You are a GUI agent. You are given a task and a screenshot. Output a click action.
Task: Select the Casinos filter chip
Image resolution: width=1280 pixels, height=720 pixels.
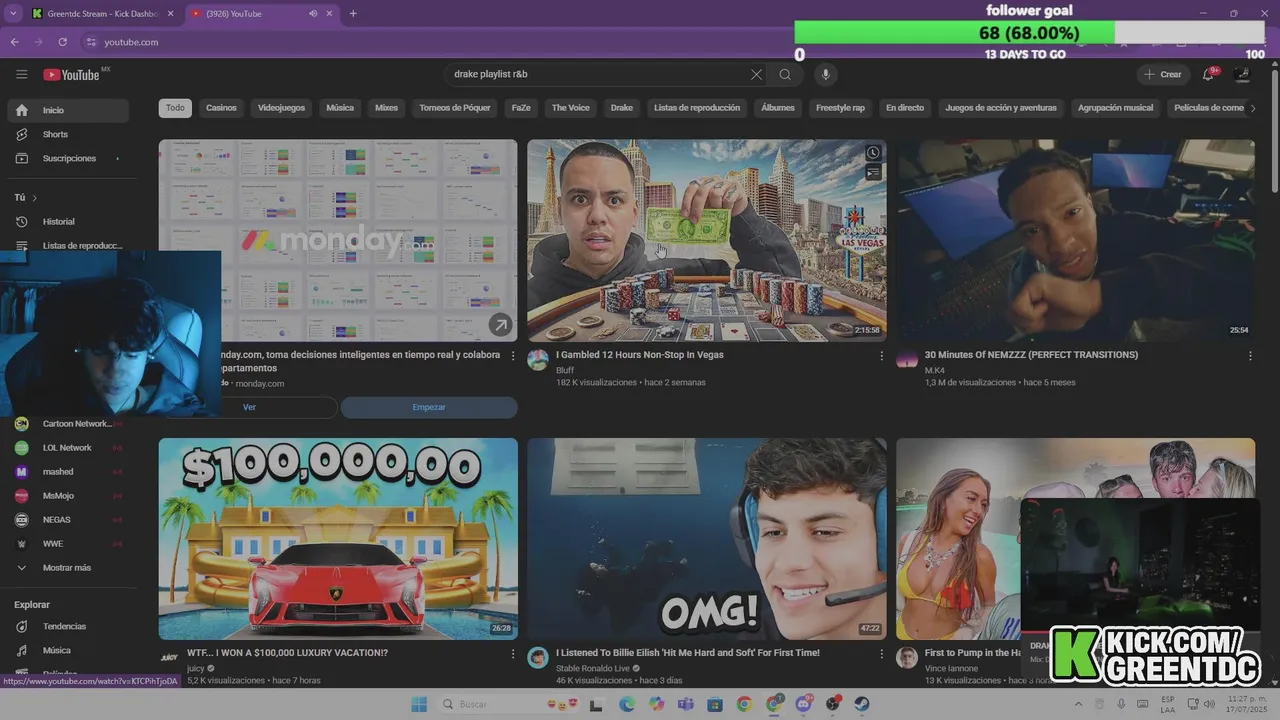tap(221, 108)
